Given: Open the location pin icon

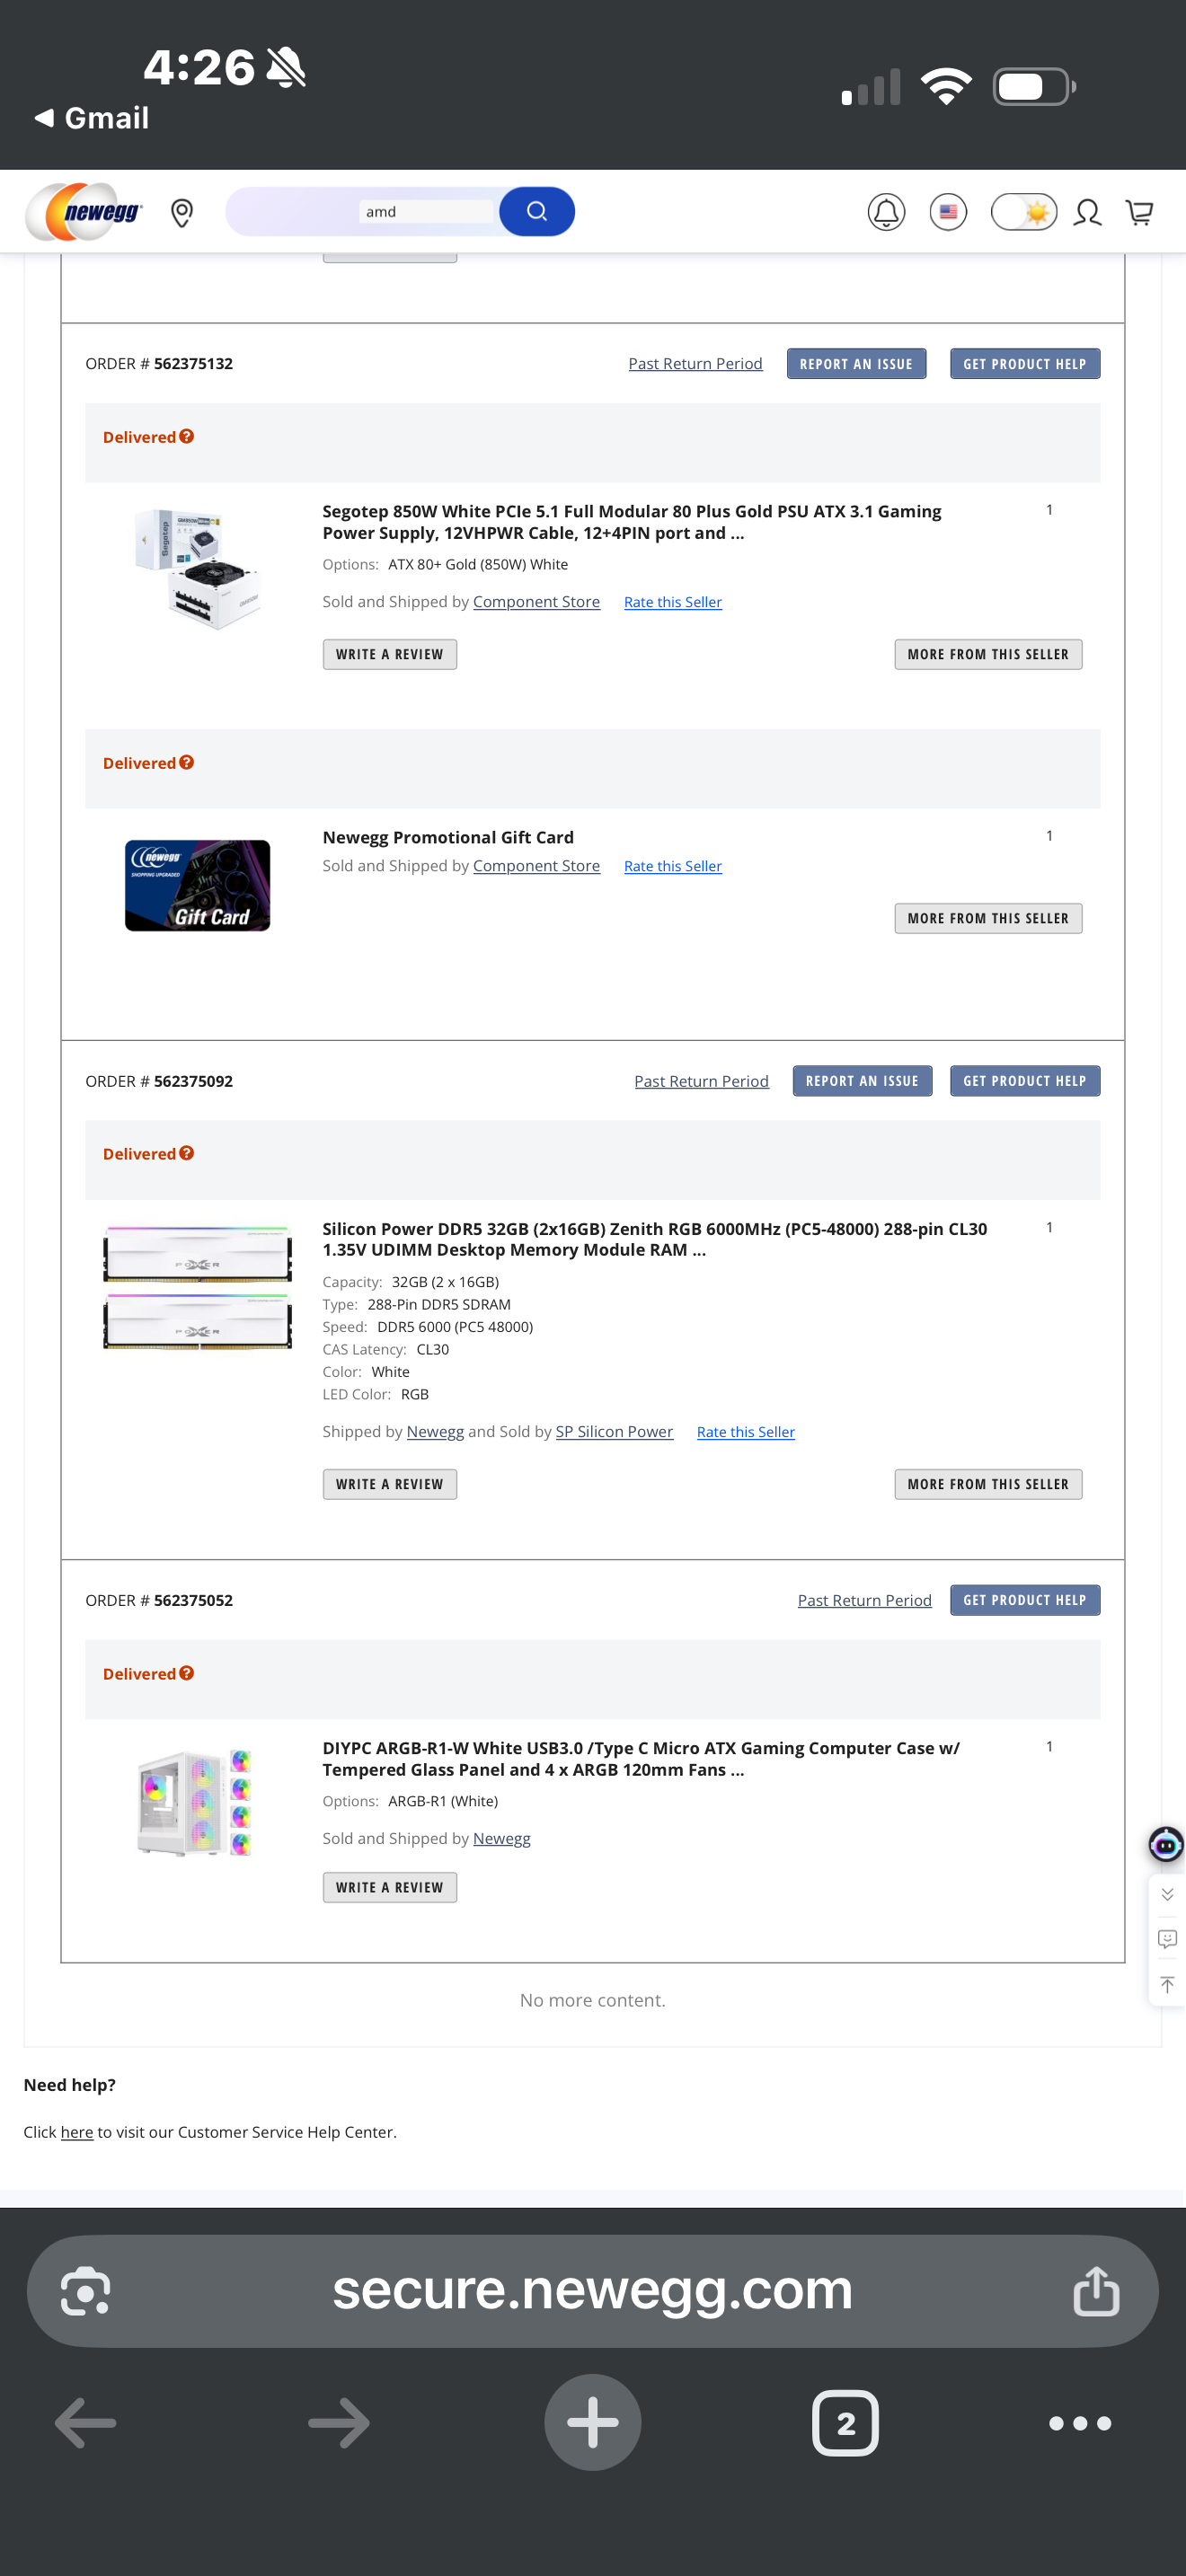Looking at the screenshot, I should 182,212.
